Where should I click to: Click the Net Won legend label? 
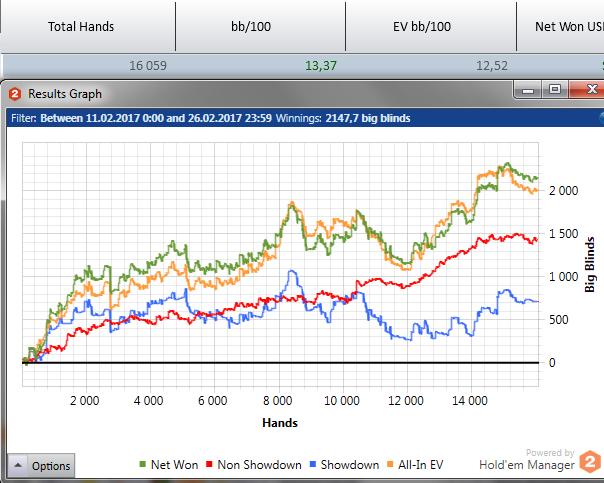click(x=174, y=465)
